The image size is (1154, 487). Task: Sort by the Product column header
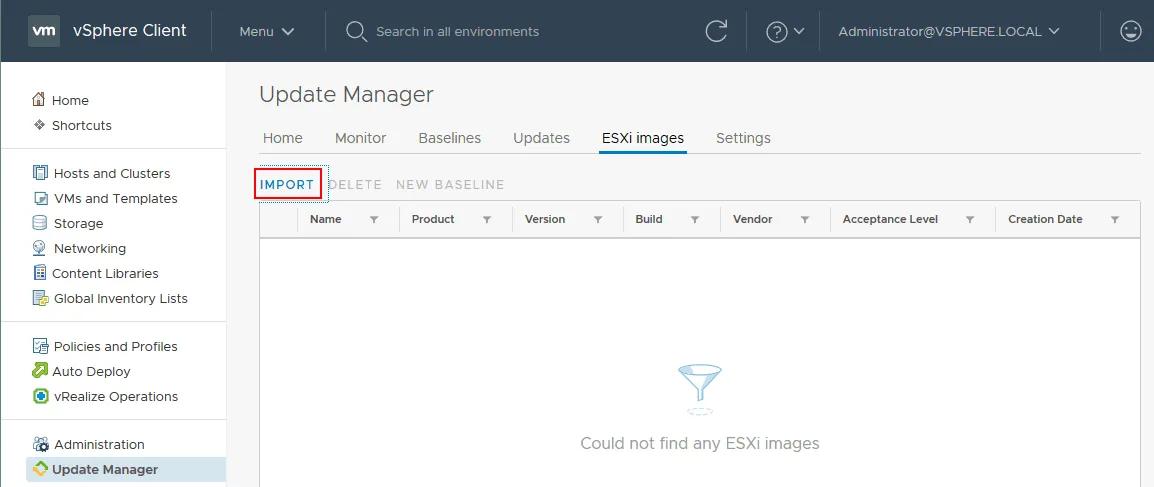click(x=433, y=219)
